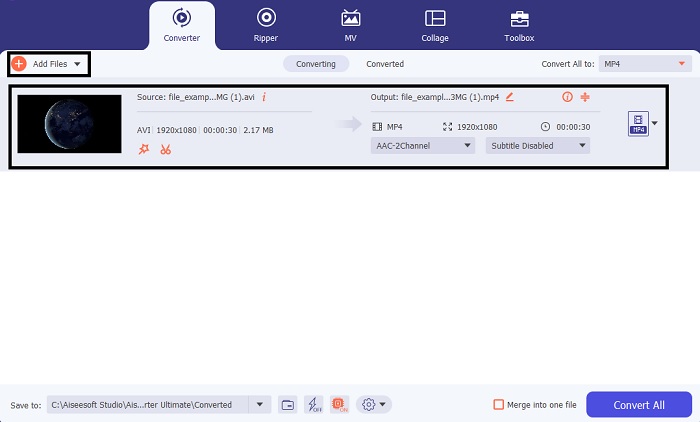Image resolution: width=700 pixels, height=422 pixels.
Task: Toggle the hardware acceleration lightning icon
Action: pyautogui.click(x=313, y=404)
